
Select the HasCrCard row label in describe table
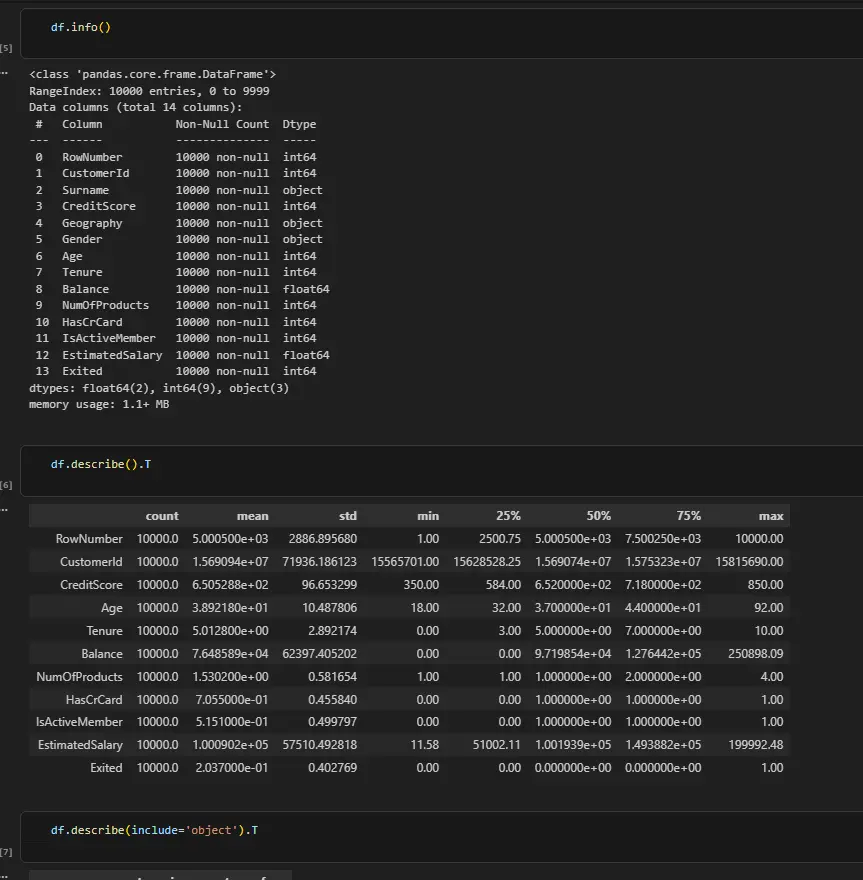[94, 700]
